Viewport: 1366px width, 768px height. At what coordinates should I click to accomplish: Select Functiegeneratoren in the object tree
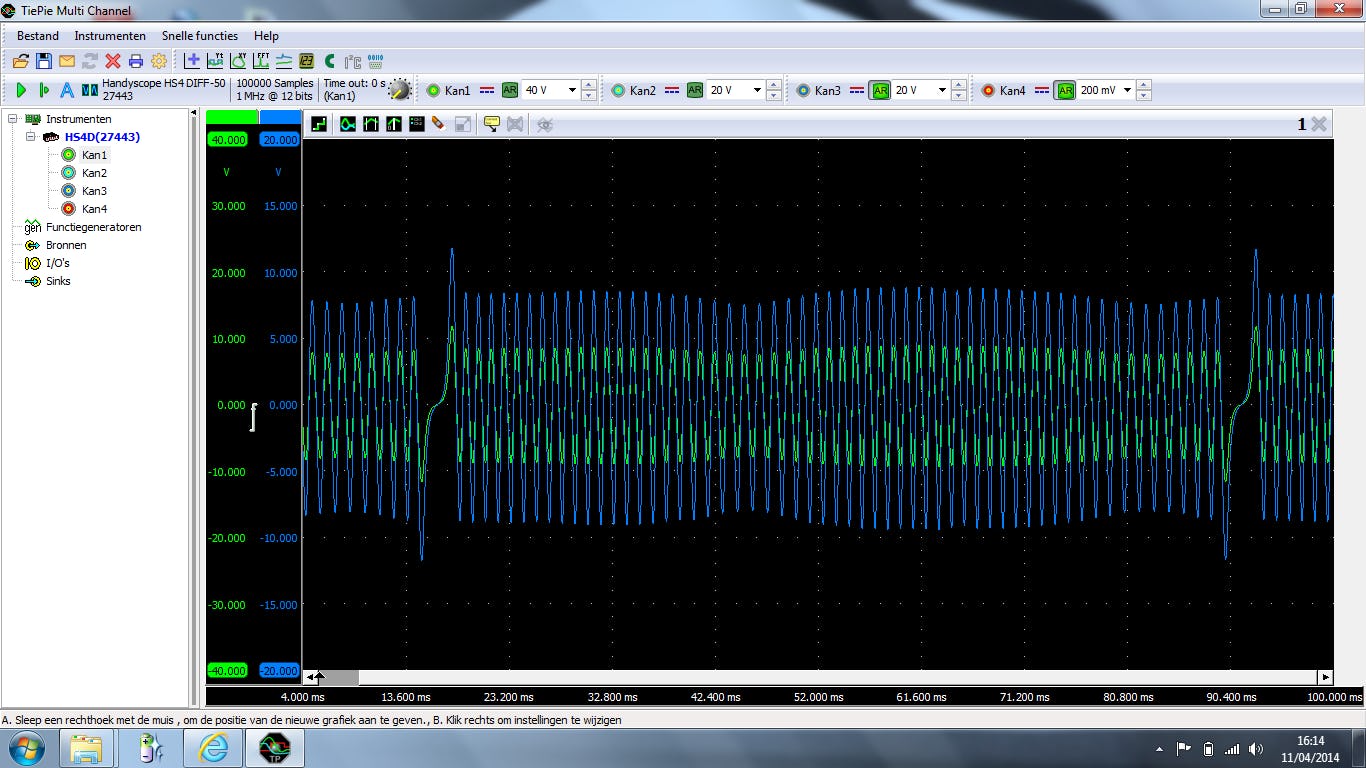click(93, 227)
